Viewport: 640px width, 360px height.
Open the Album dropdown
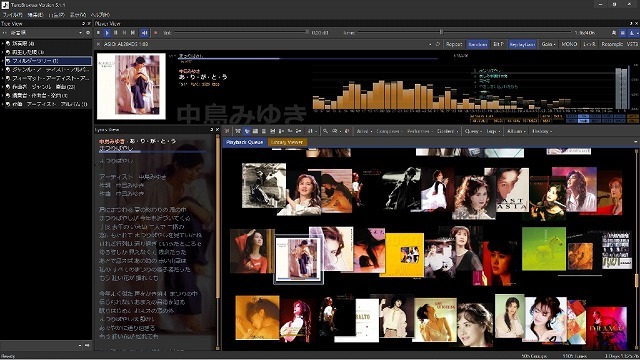(x=516, y=131)
